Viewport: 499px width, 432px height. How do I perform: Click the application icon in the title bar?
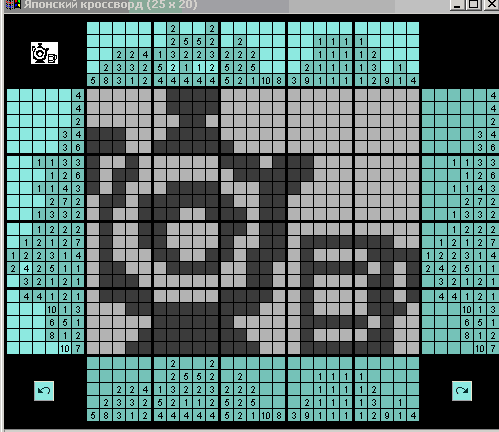(x=13, y=4)
